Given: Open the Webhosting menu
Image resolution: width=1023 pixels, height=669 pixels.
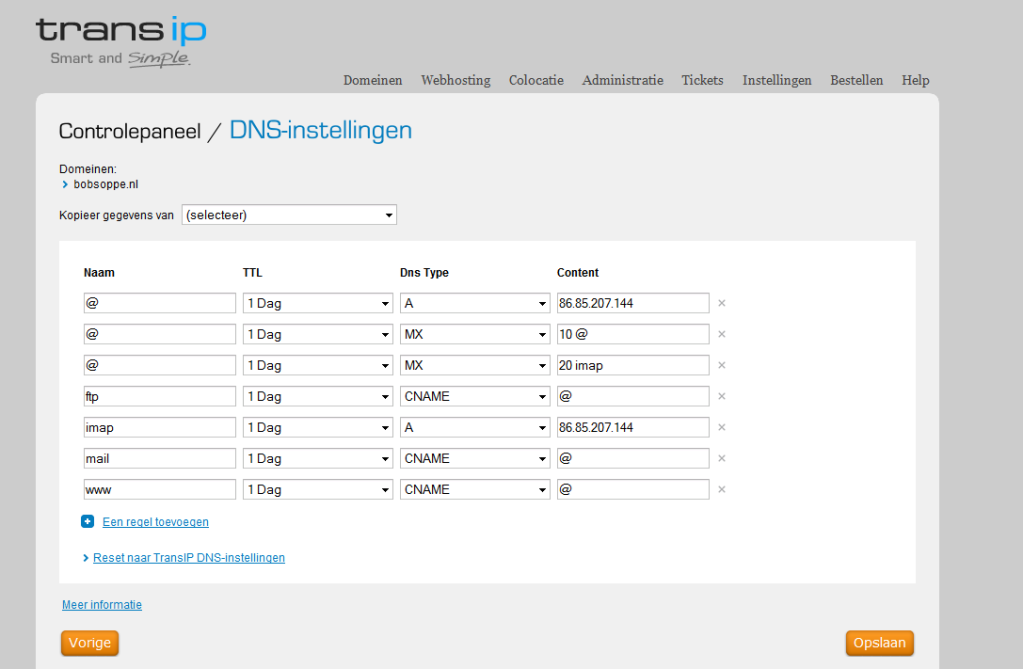Looking at the screenshot, I should click(455, 80).
